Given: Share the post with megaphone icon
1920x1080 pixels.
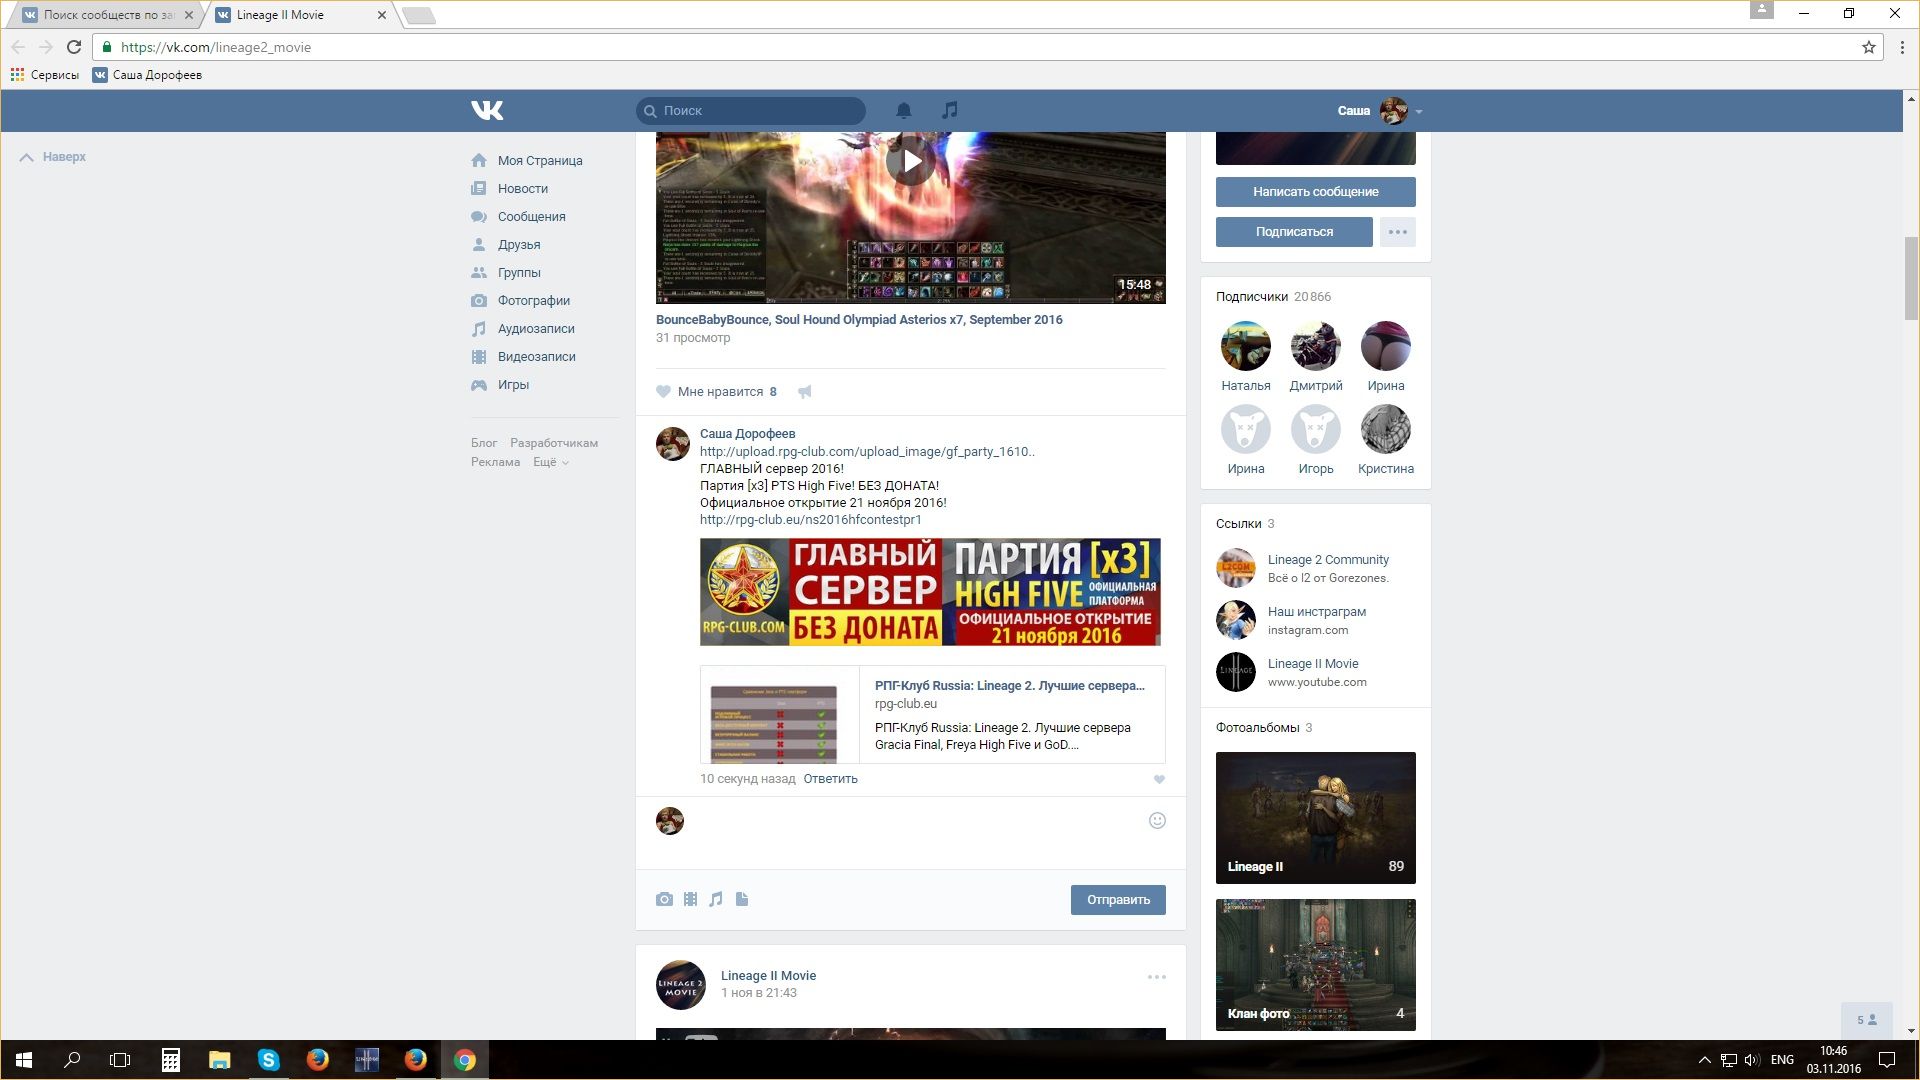Looking at the screenshot, I should [805, 391].
